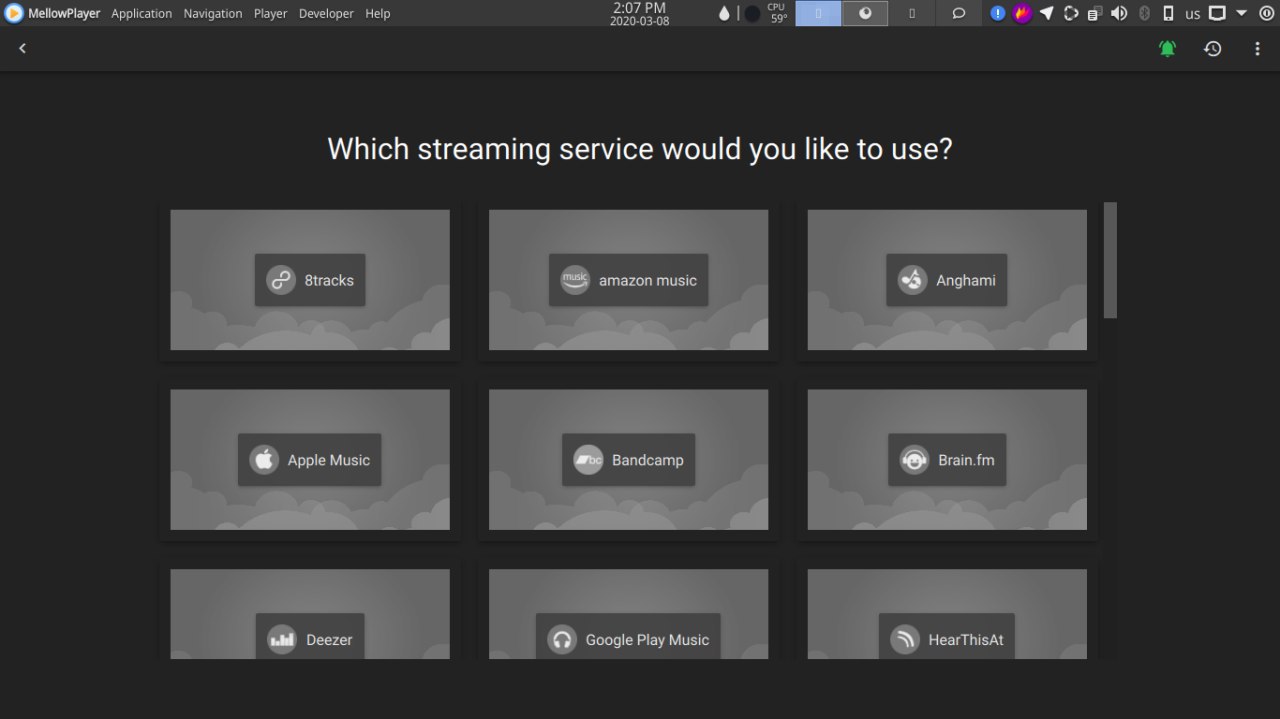Click the Brain.fm headphones logo icon

(x=914, y=460)
